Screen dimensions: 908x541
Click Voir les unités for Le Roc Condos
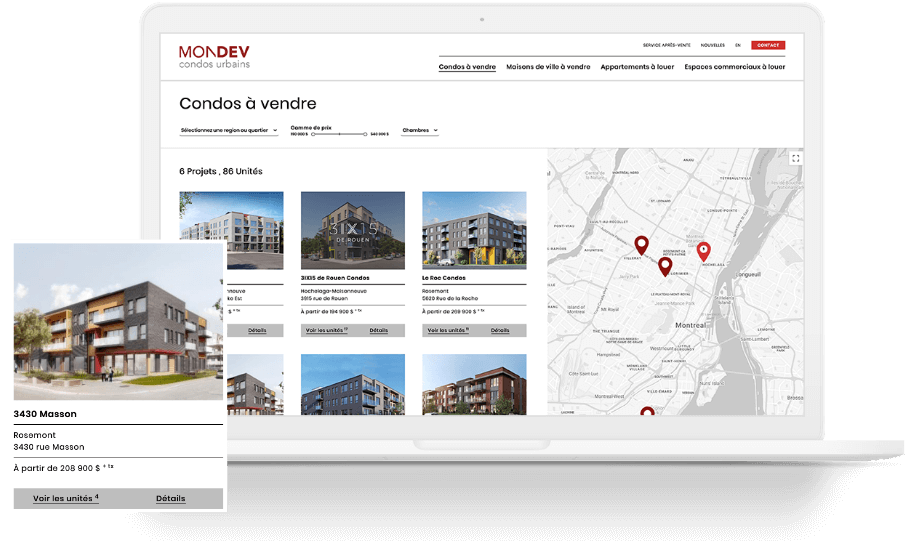point(448,330)
